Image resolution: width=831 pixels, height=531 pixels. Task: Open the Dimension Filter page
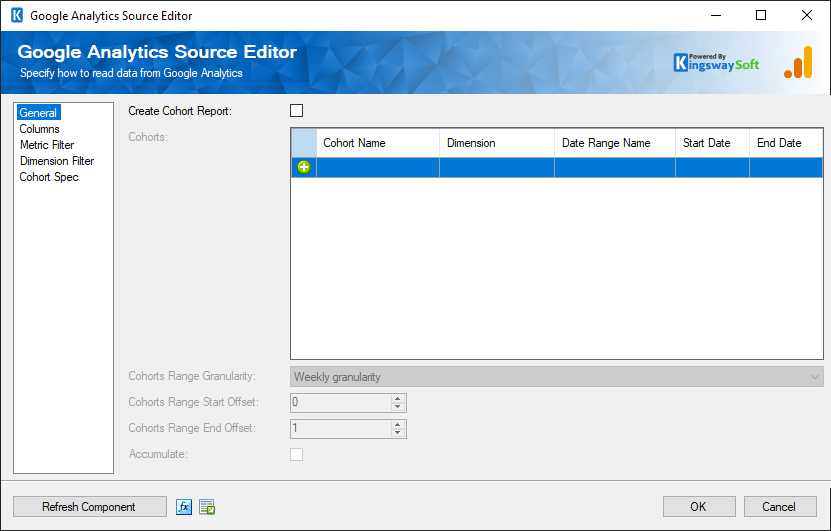tap(57, 161)
